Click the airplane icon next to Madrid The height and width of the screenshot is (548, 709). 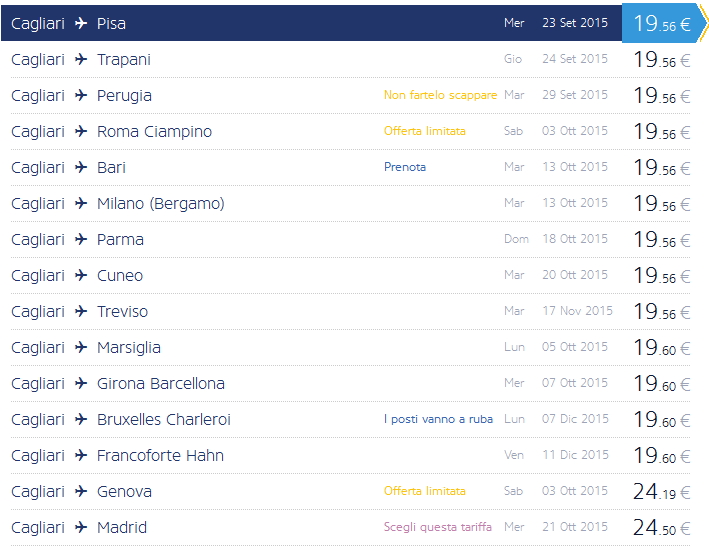pyautogui.click(x=81, y=527)
